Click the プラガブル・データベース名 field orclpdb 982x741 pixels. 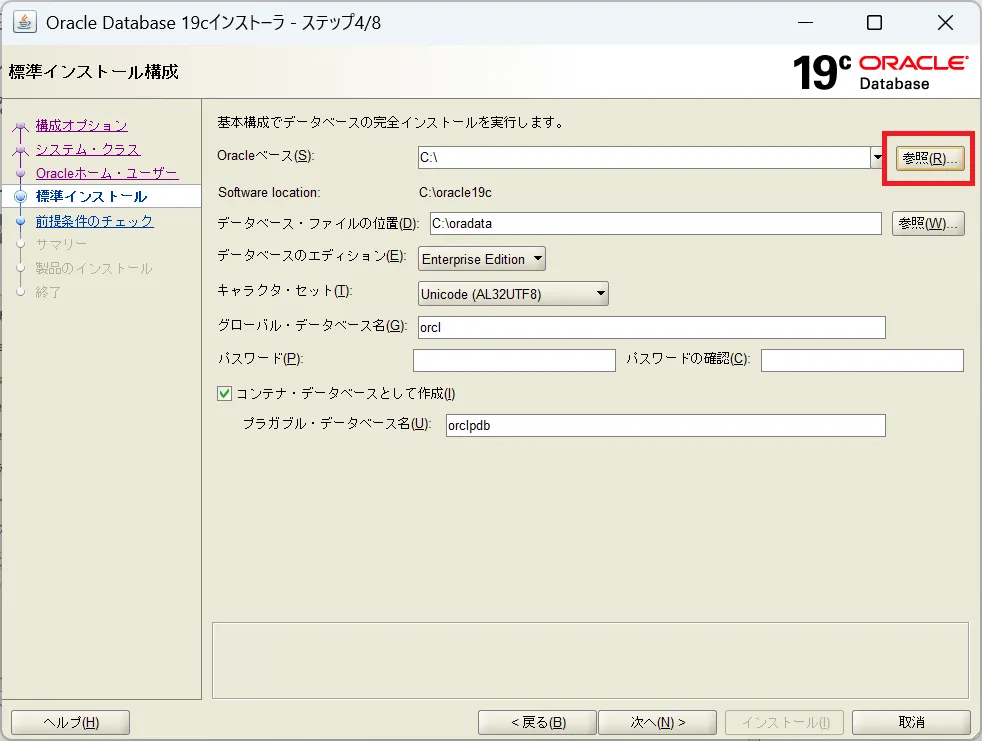point(666,425)
